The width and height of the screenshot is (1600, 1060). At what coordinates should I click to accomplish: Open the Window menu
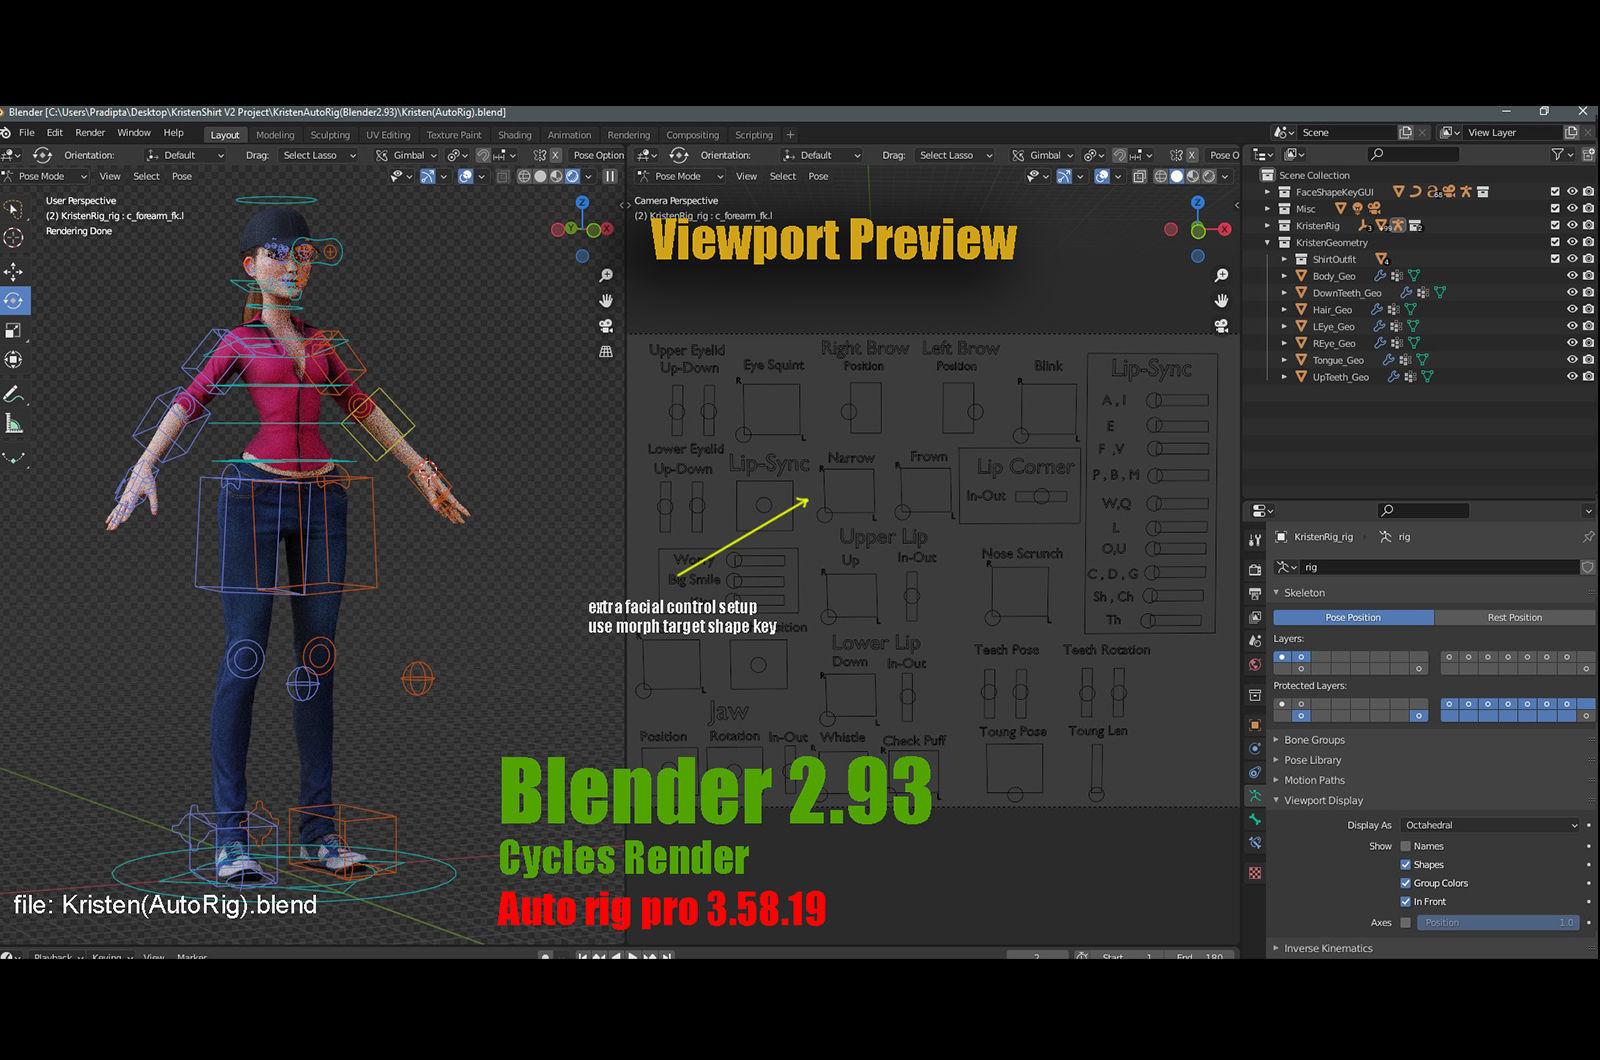[x=134, y=133]
